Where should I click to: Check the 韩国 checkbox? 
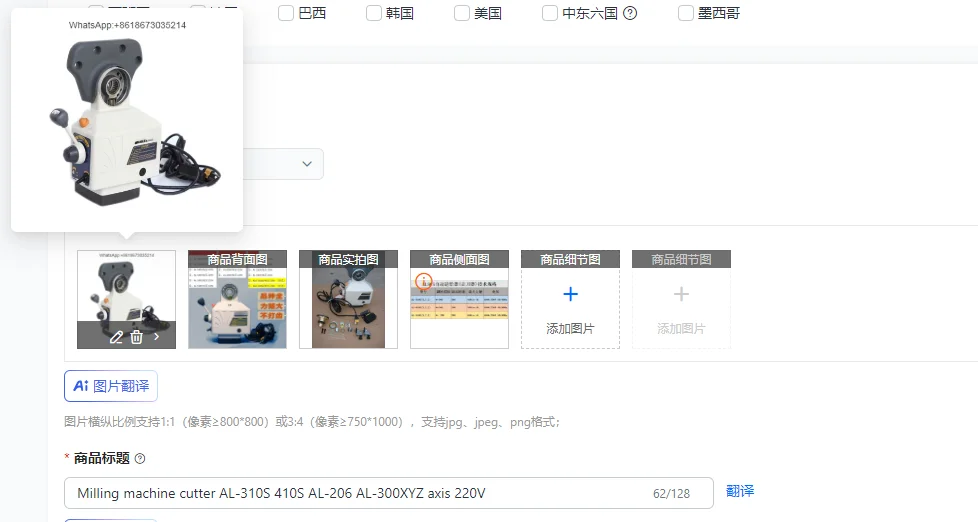click(374, 13)
